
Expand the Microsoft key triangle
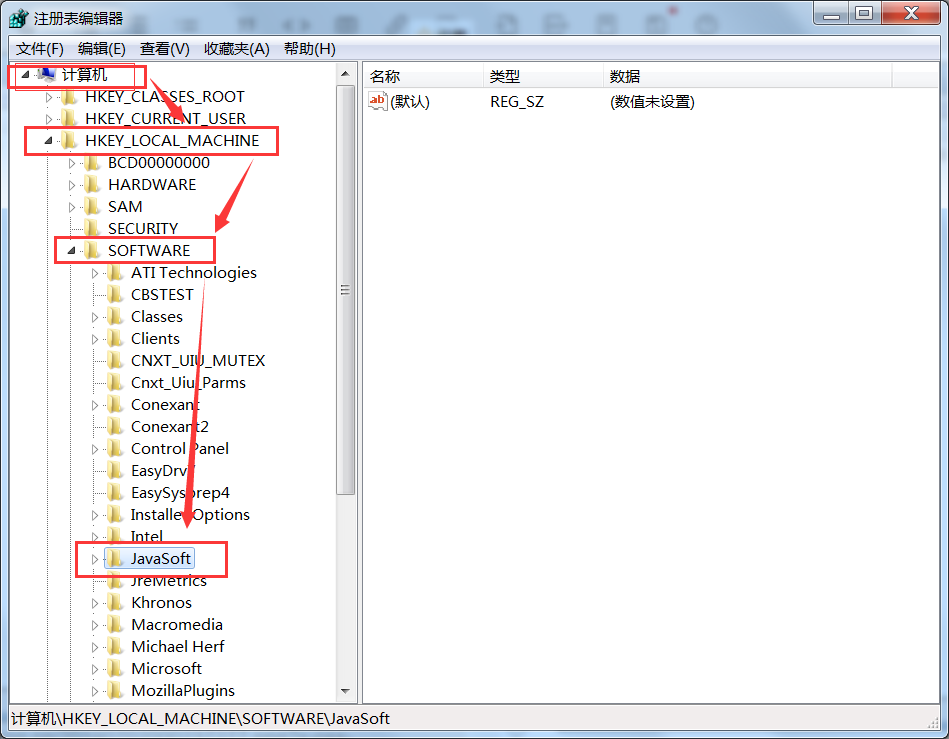[x=95, y=669]
